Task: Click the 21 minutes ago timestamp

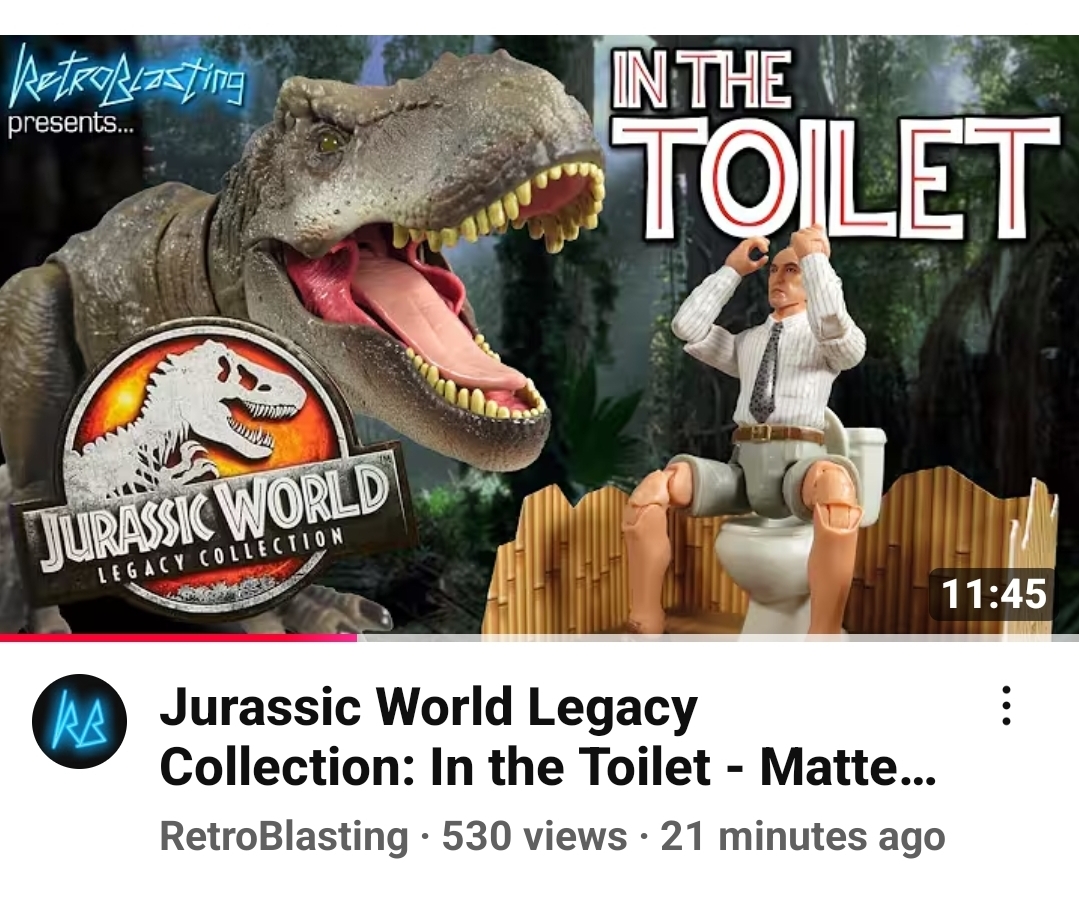Action: (x=802, y=837)
